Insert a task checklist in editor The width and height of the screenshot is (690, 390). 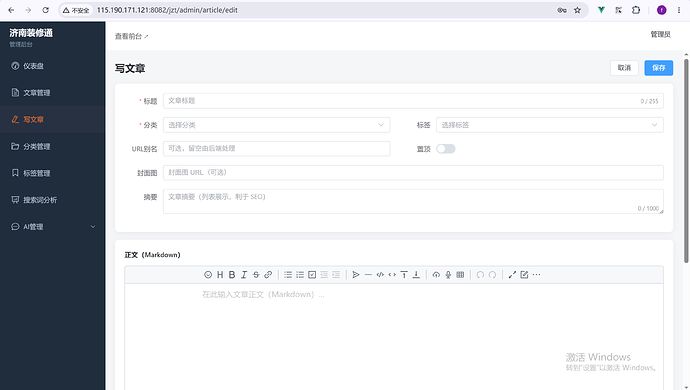pyautogui.click(x=312, y=275)
